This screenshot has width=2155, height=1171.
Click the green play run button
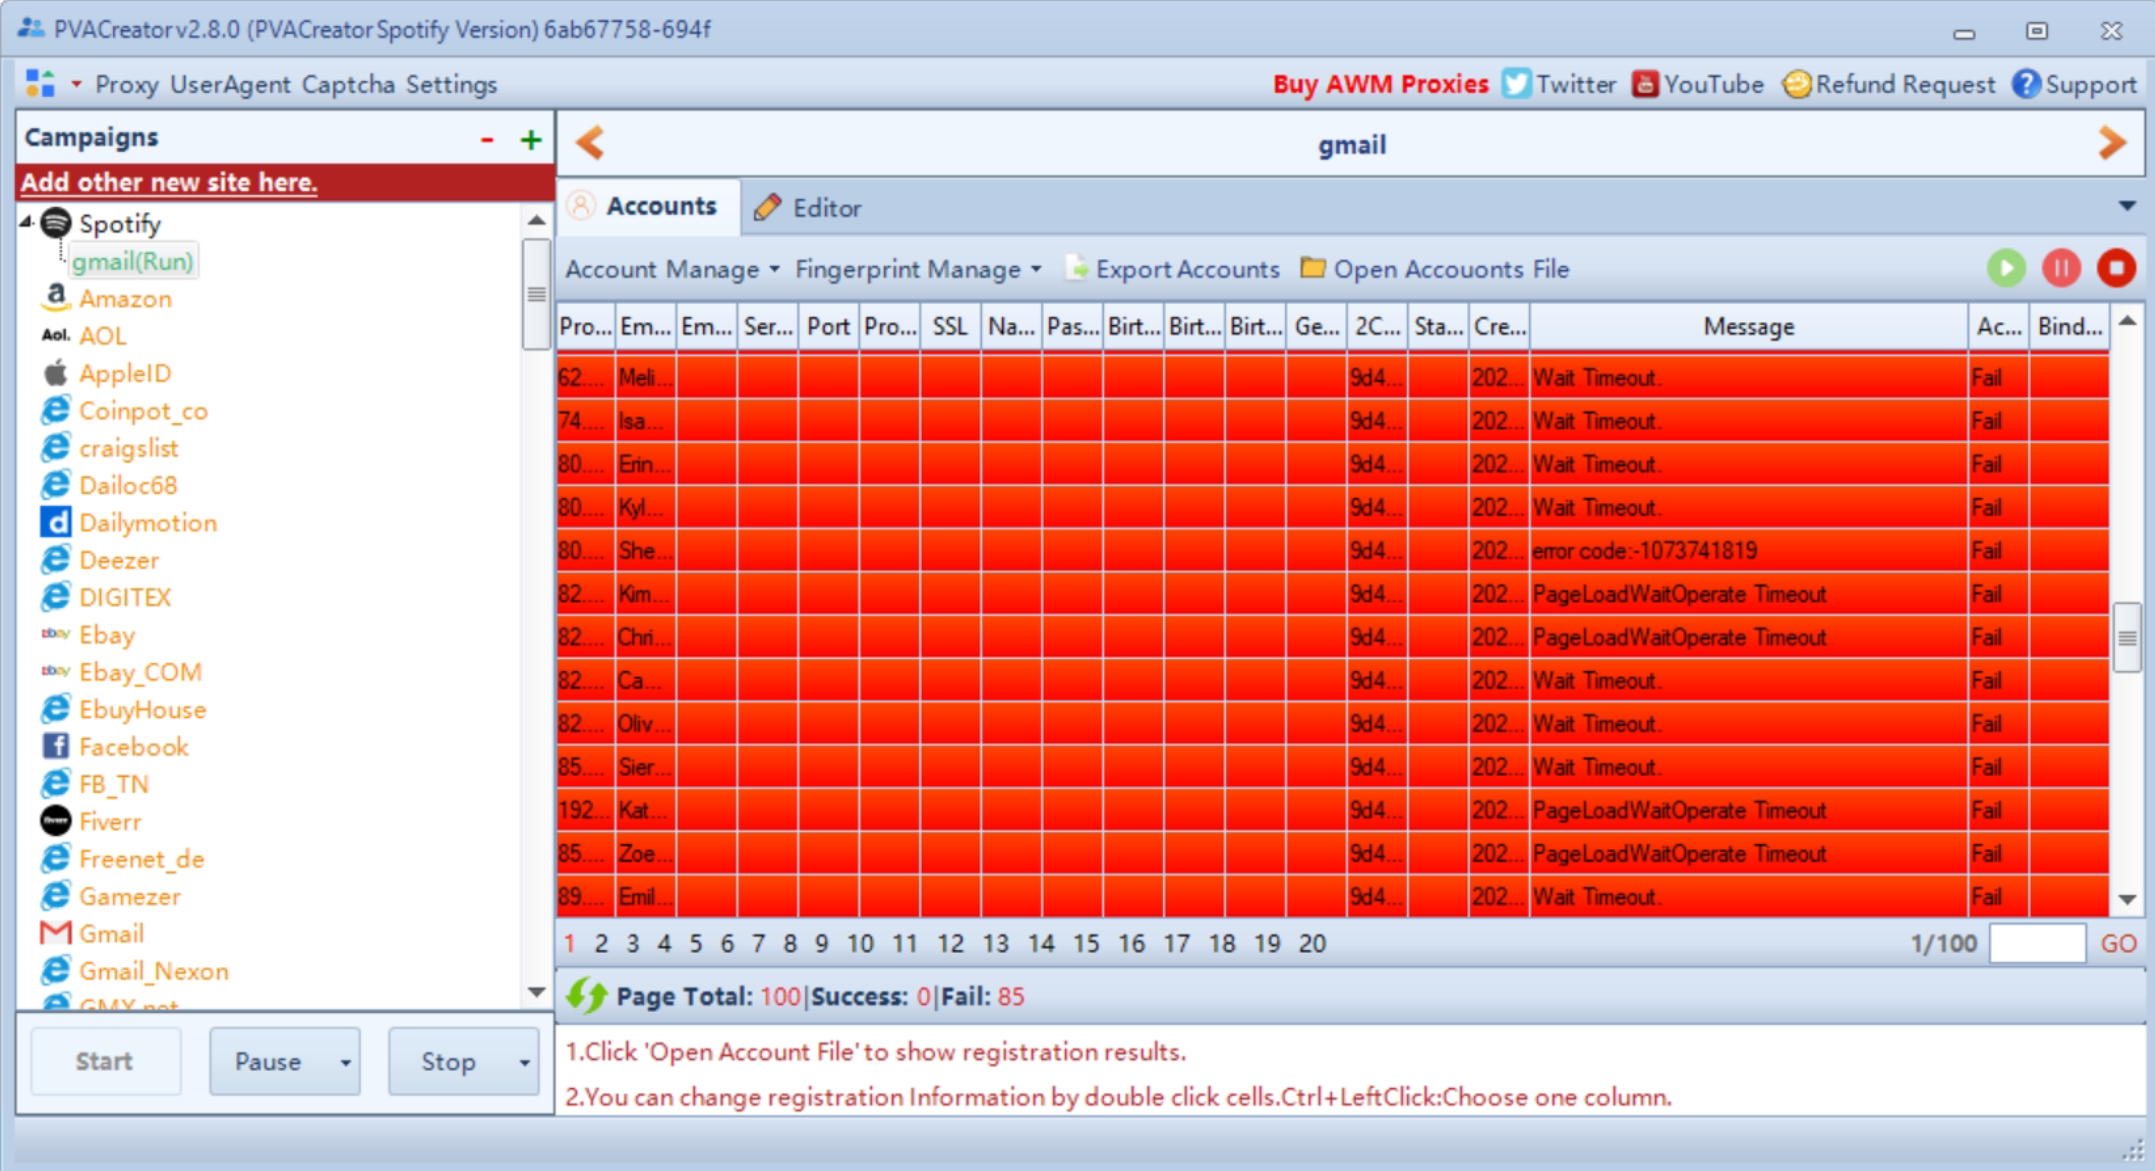point(2006,268)
